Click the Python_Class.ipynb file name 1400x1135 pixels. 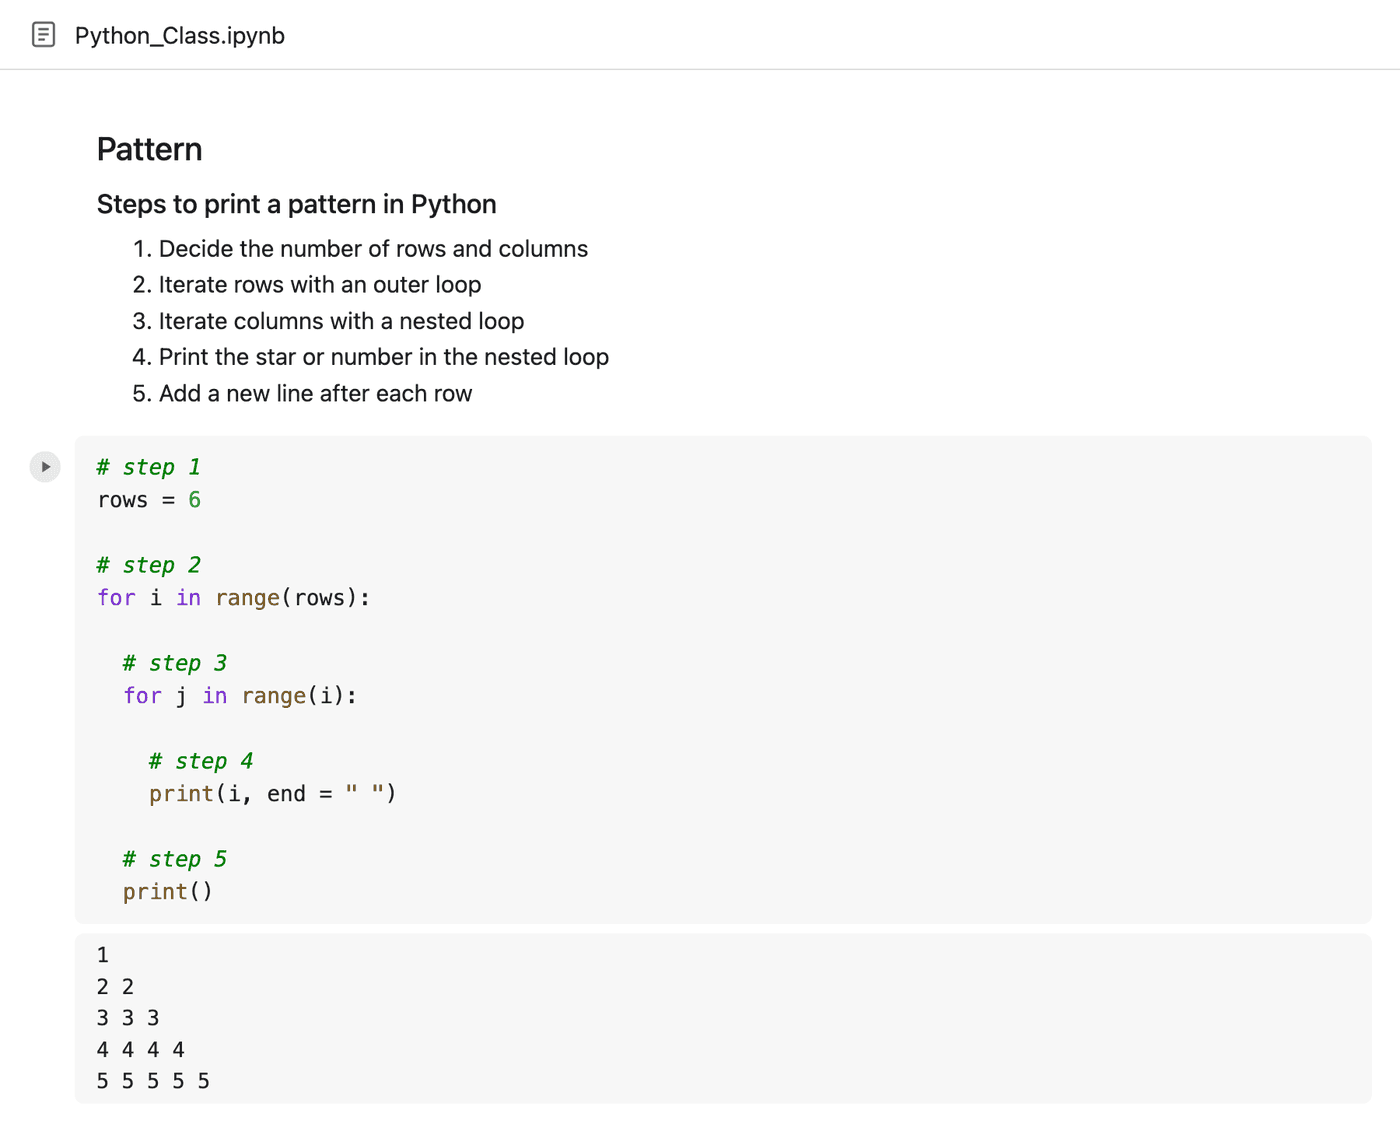pyautogui.click(x=180, y=36)
